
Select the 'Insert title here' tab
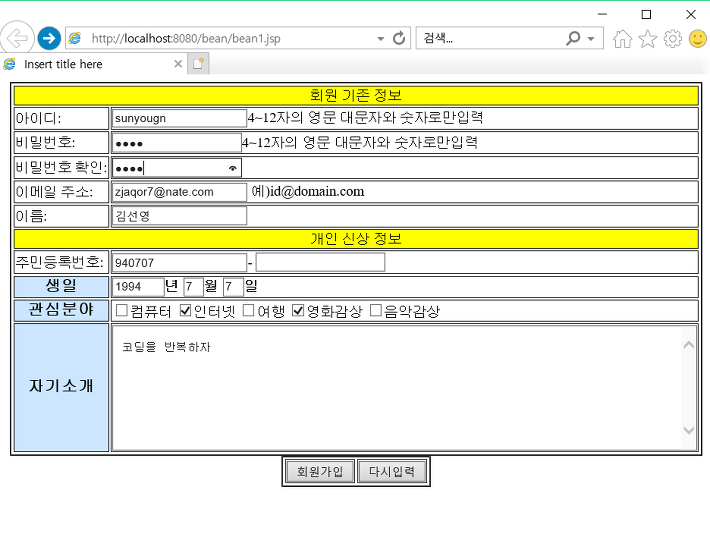click(x=93, y=64)
